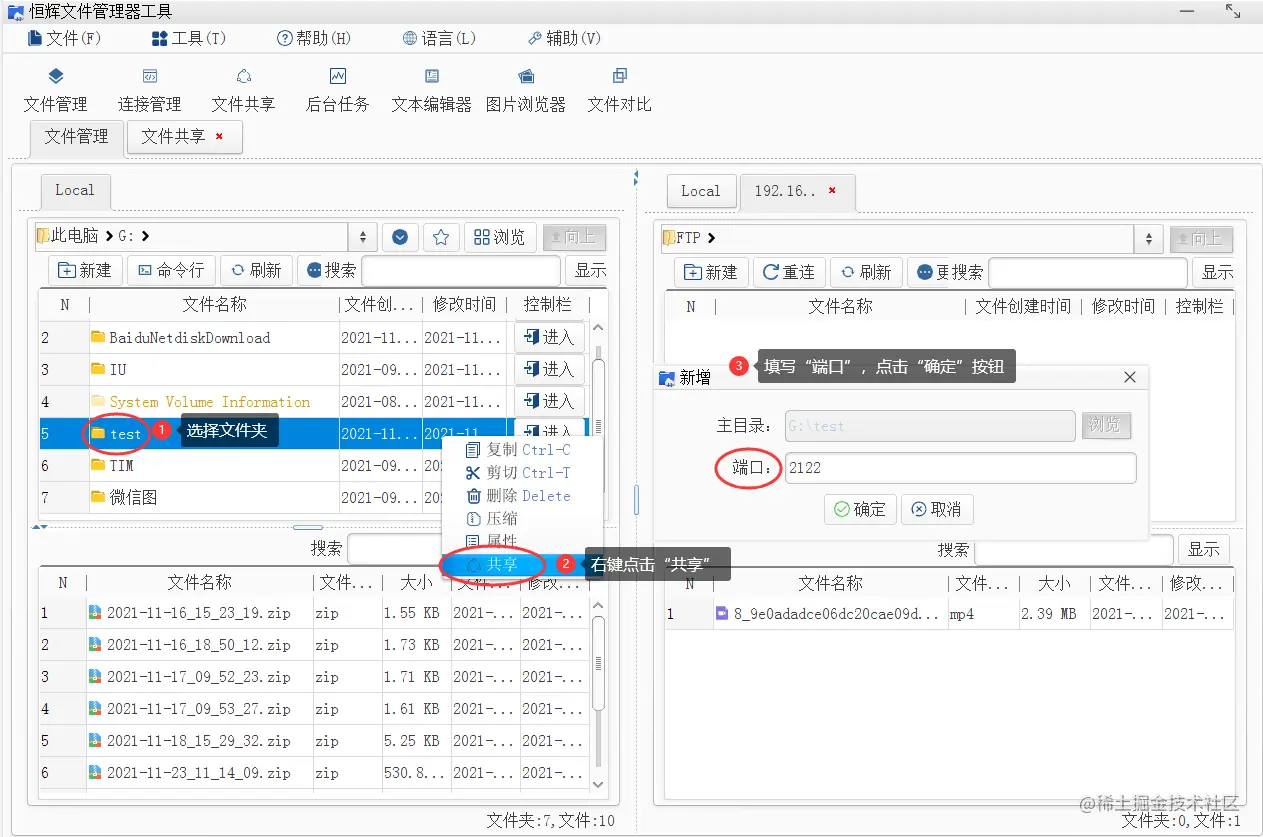Close the 192.16.. connection tab
This screenshot has height=837, width=1263.
[x=832, y=191]
